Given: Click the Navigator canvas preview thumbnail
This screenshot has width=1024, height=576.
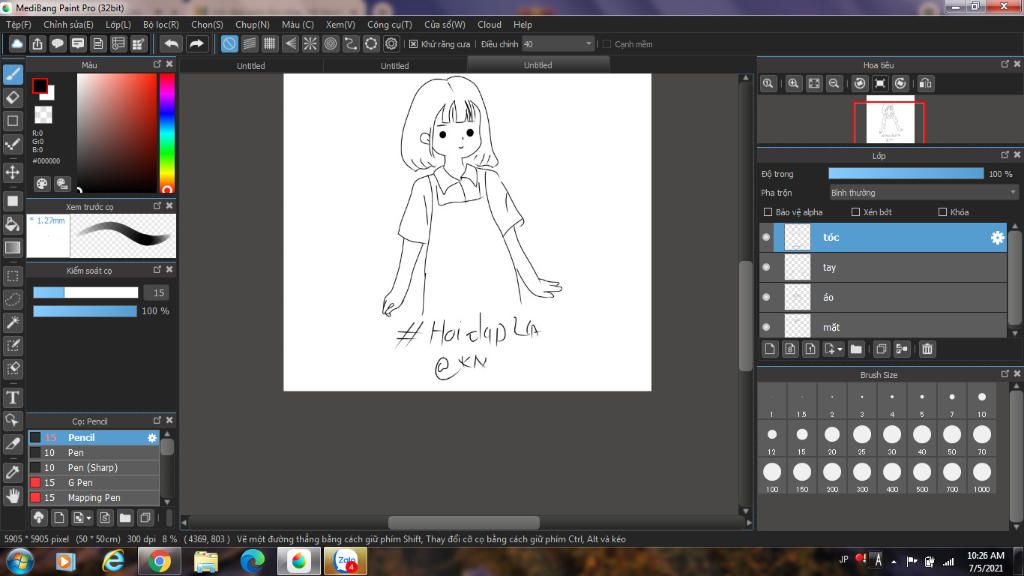Looking at the screenshot, I should coord(889,120).
